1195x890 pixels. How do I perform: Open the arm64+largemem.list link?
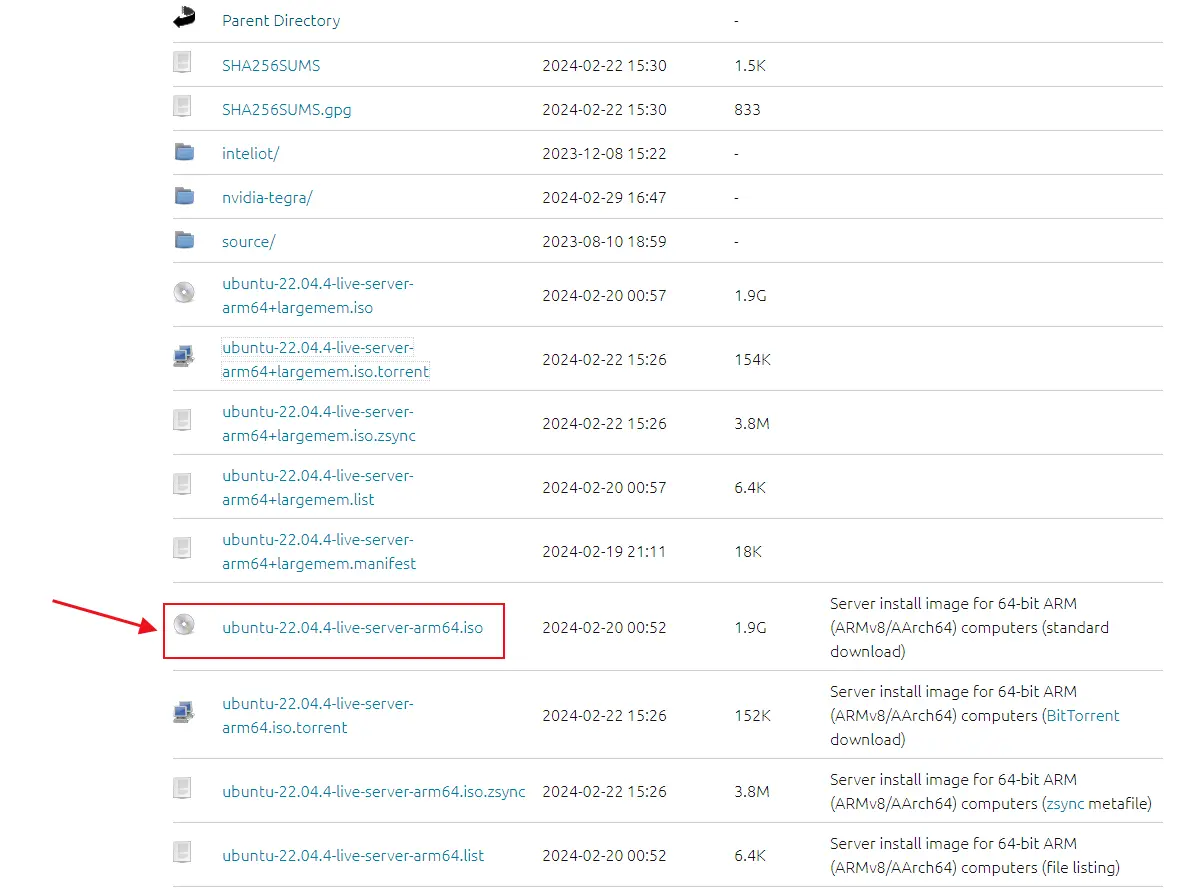click(318, 488)
